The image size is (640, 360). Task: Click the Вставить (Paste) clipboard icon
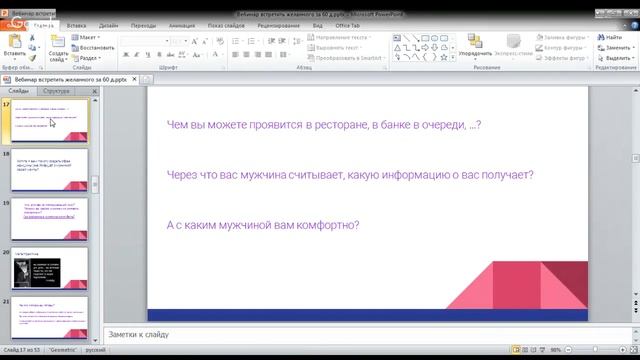15,42
